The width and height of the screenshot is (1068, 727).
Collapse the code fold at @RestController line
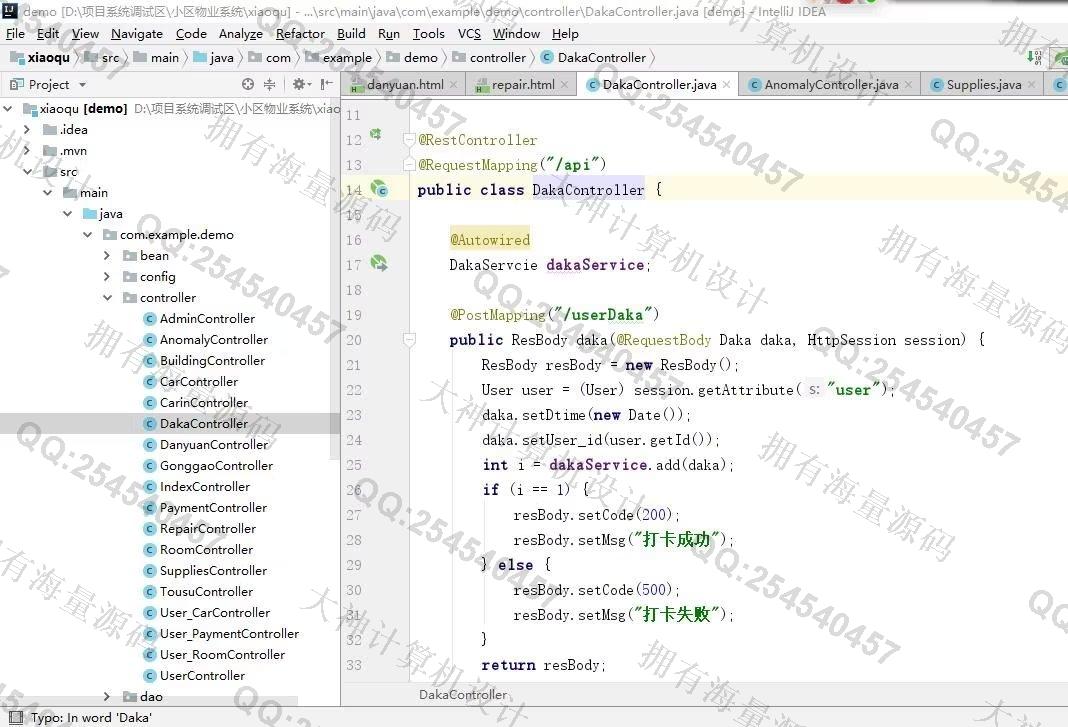409,140
